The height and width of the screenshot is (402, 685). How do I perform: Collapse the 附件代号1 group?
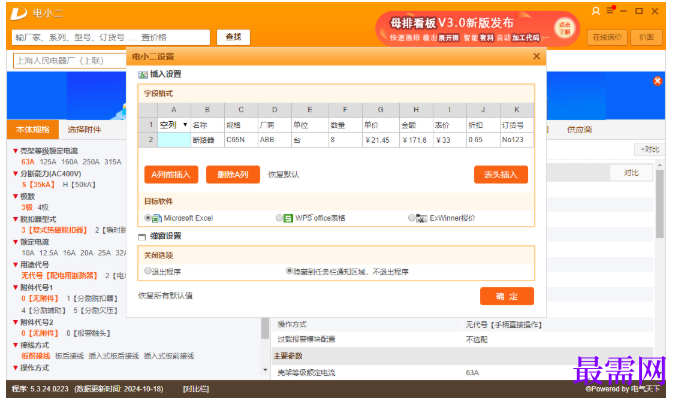pos(15,288)
